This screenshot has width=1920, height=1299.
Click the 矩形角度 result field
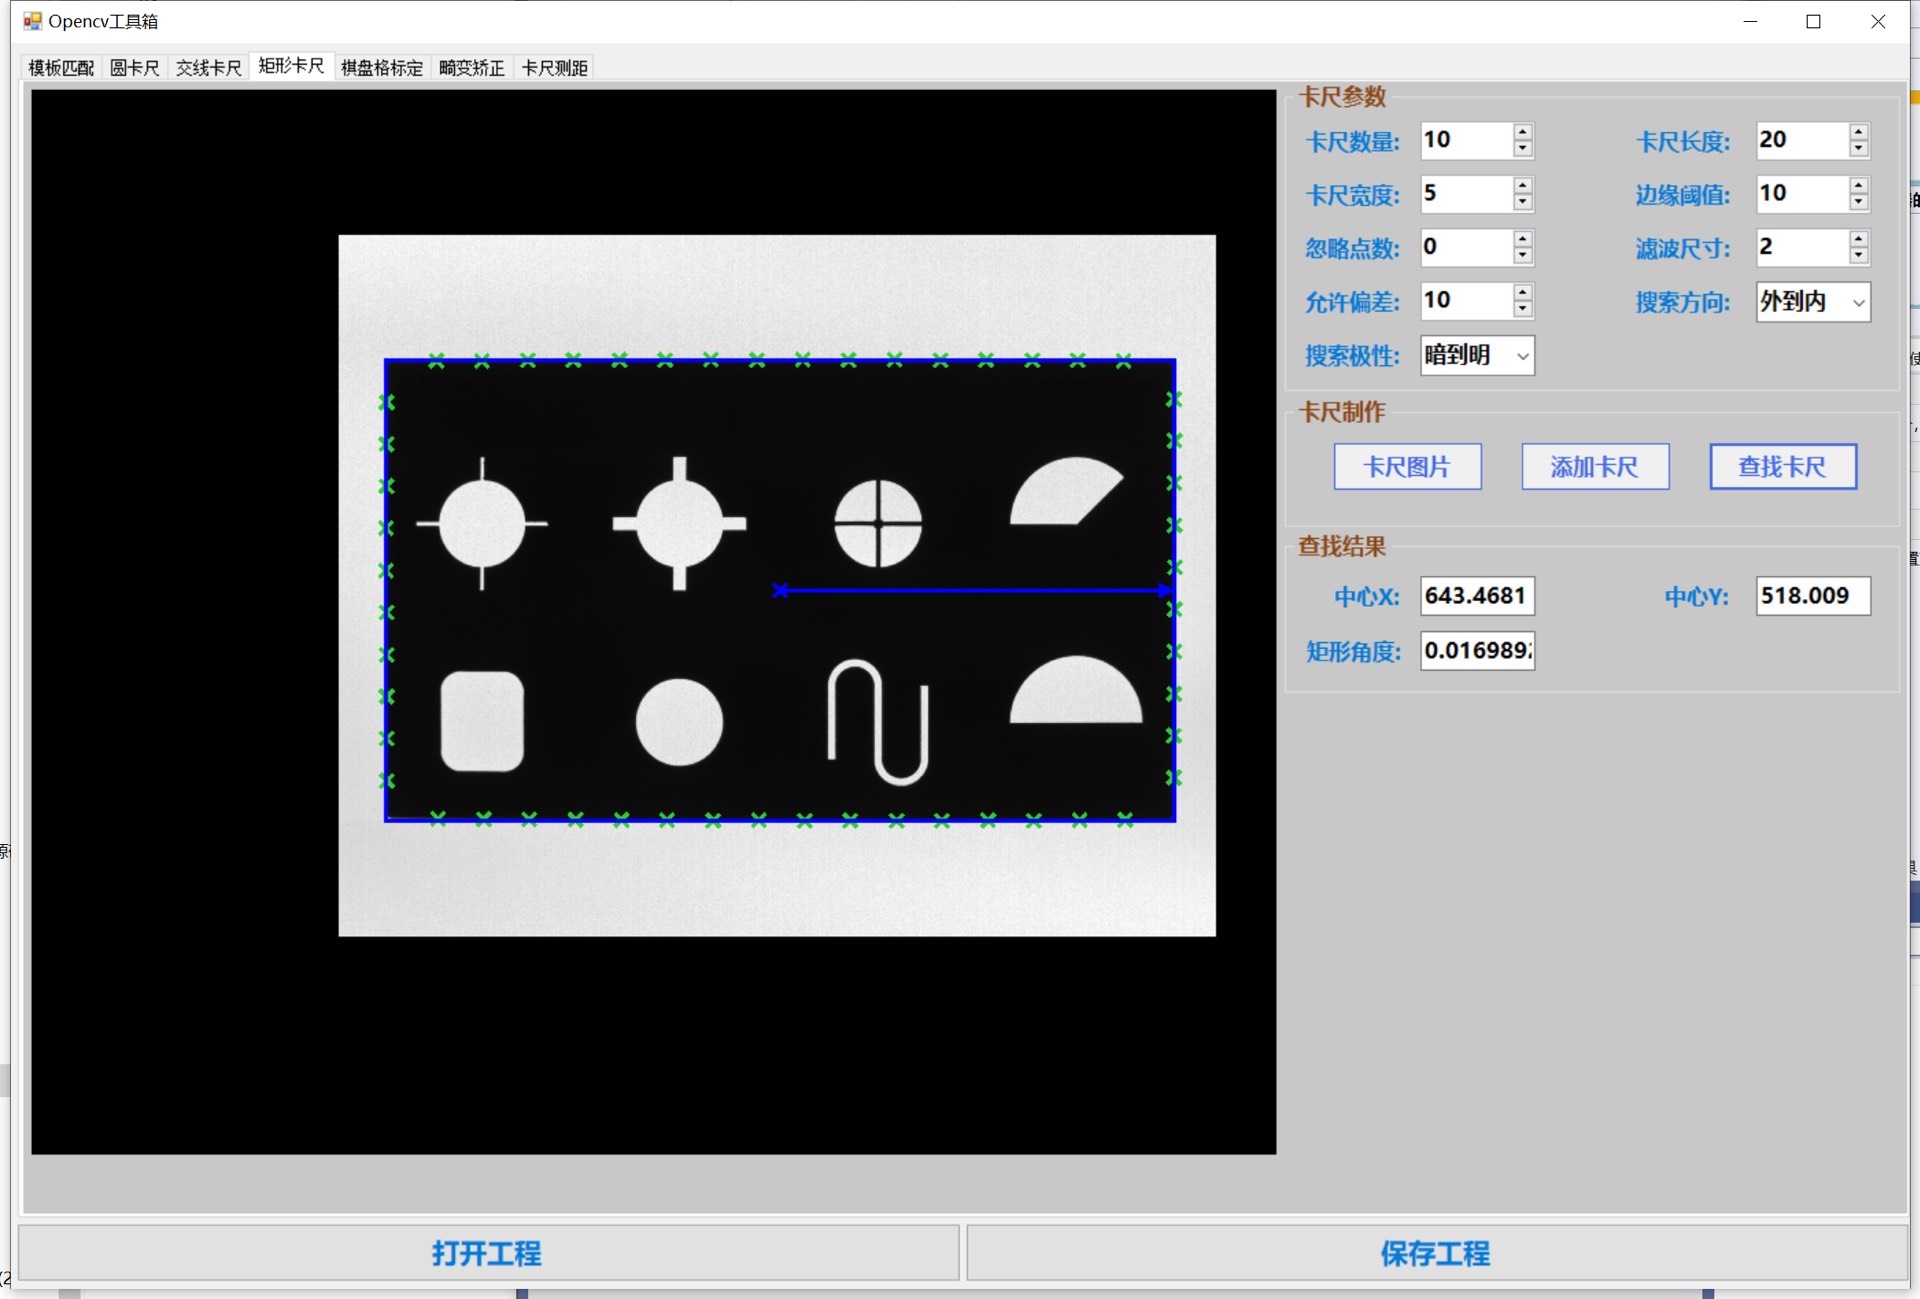[x=1476, y=651]
